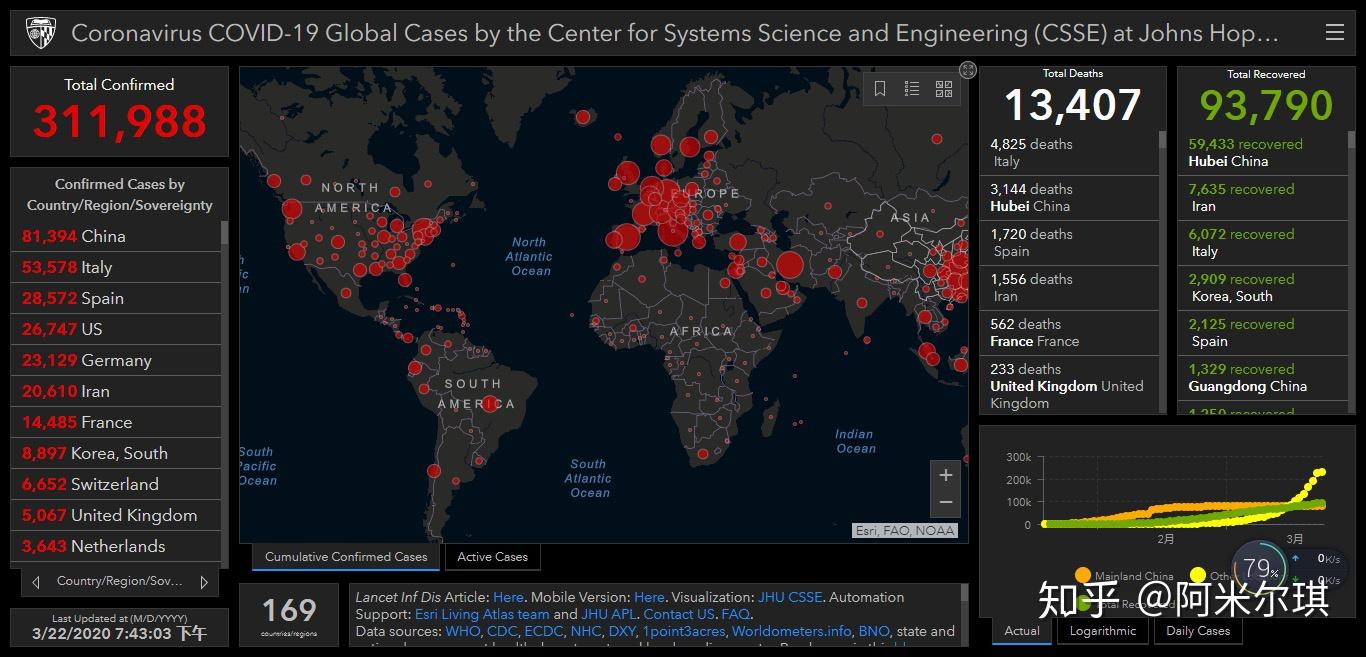Visit the JHU APL link
1366x657 pixels.
(x=609, y=614)
